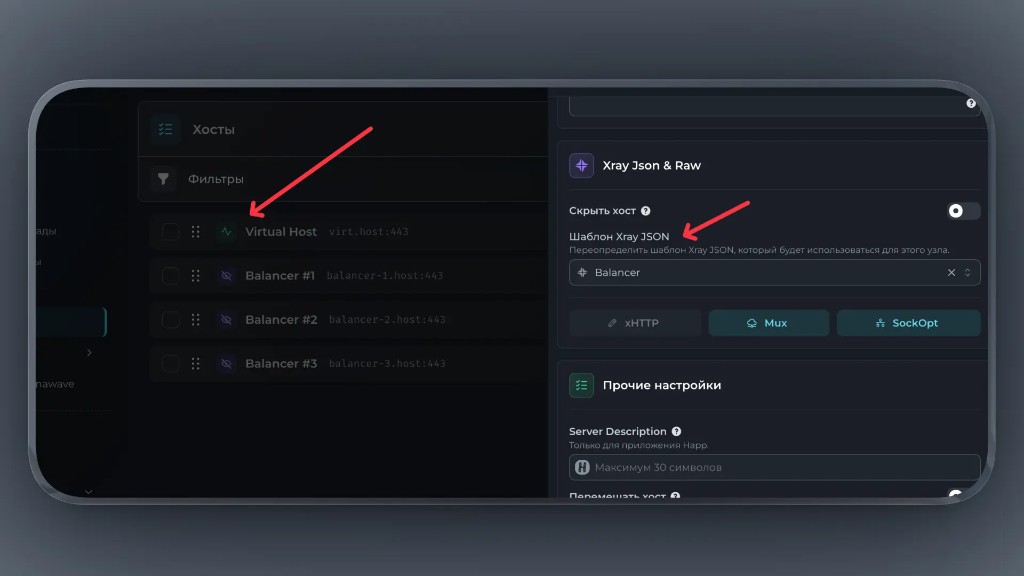Click the Прочие настройки section icon
The height and width of the screenshot is (576, 1024).
coord(581,385)
